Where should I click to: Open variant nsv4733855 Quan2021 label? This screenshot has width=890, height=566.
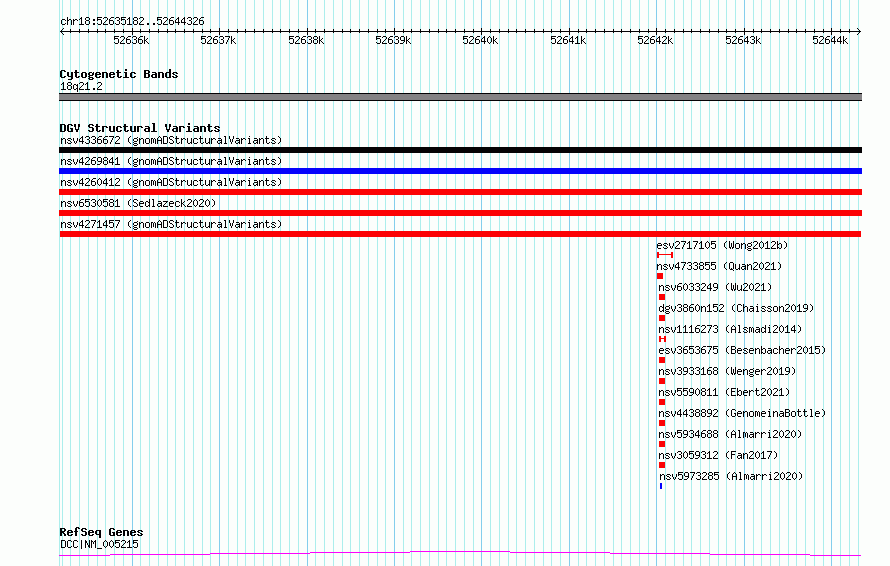pyautogui.click(x=719, y=266)
